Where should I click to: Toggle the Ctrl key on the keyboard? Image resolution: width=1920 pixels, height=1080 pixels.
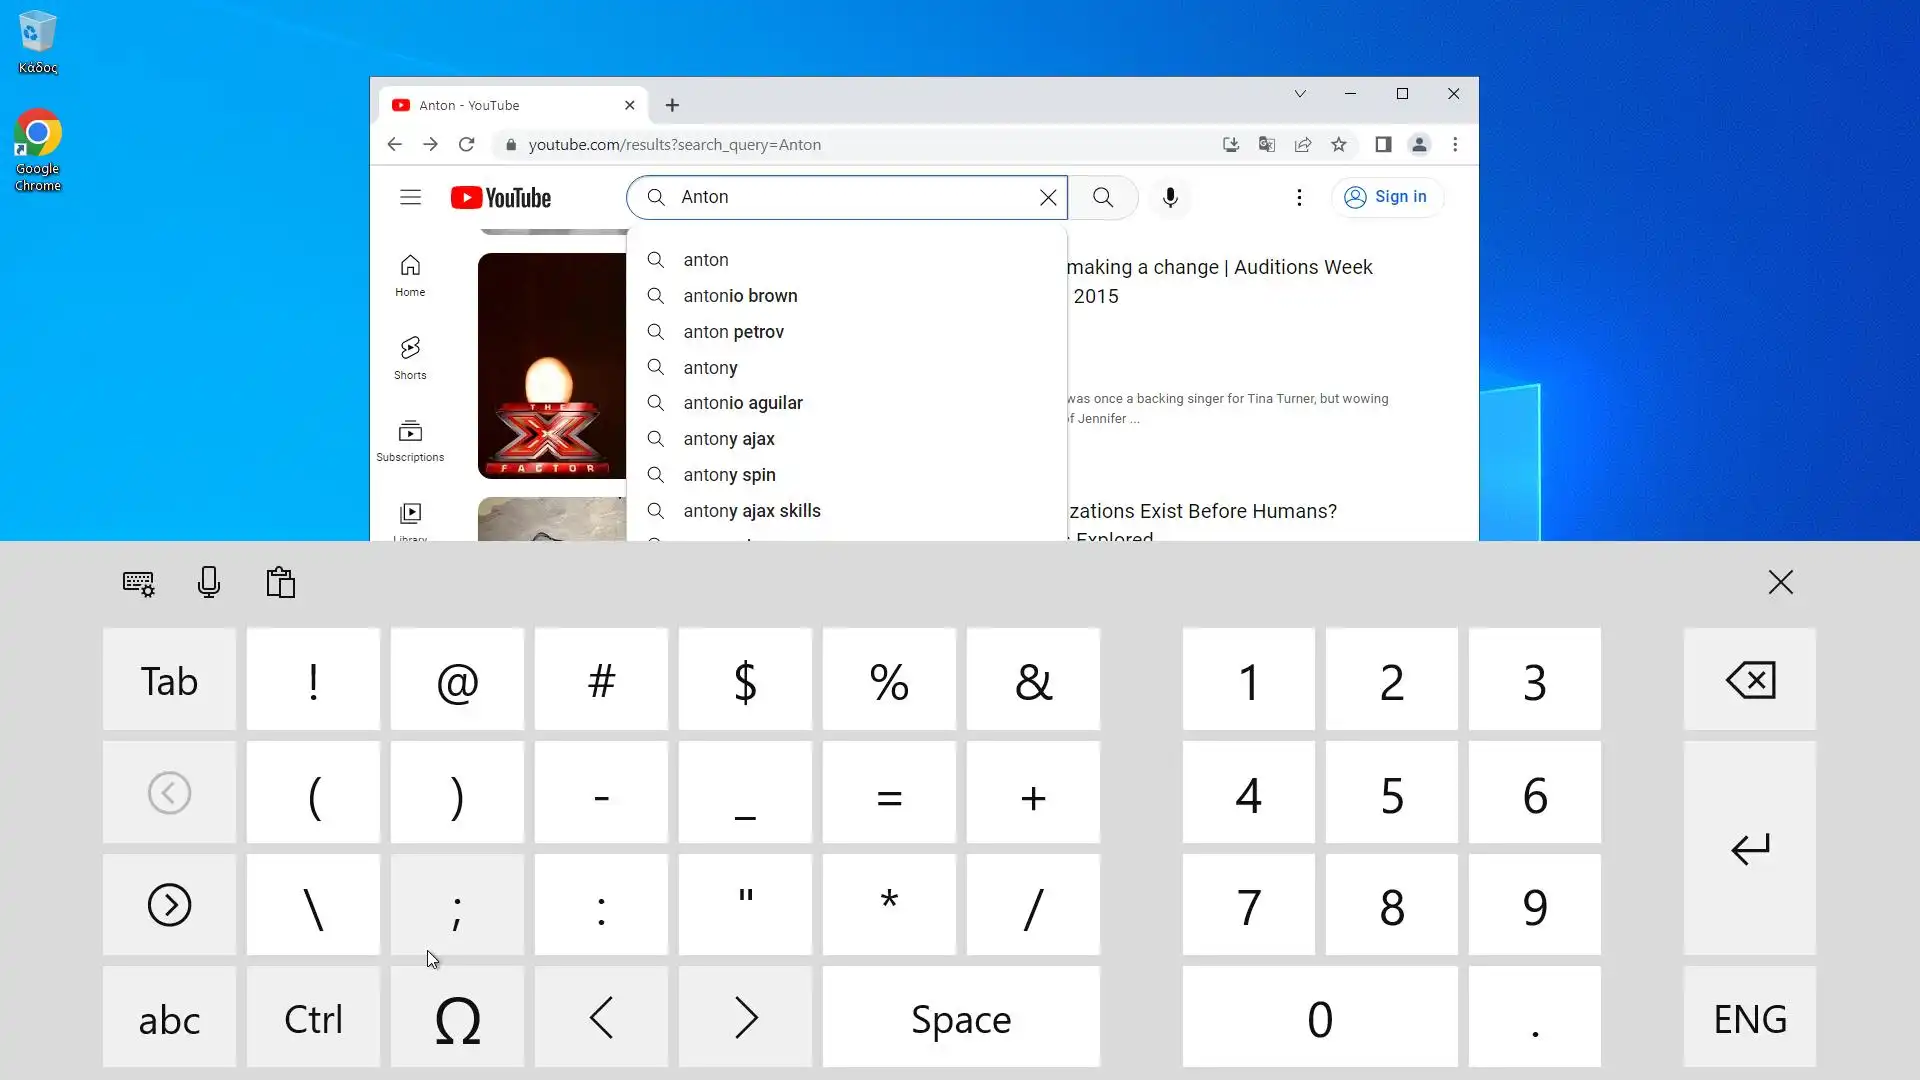pos(313,1018)
